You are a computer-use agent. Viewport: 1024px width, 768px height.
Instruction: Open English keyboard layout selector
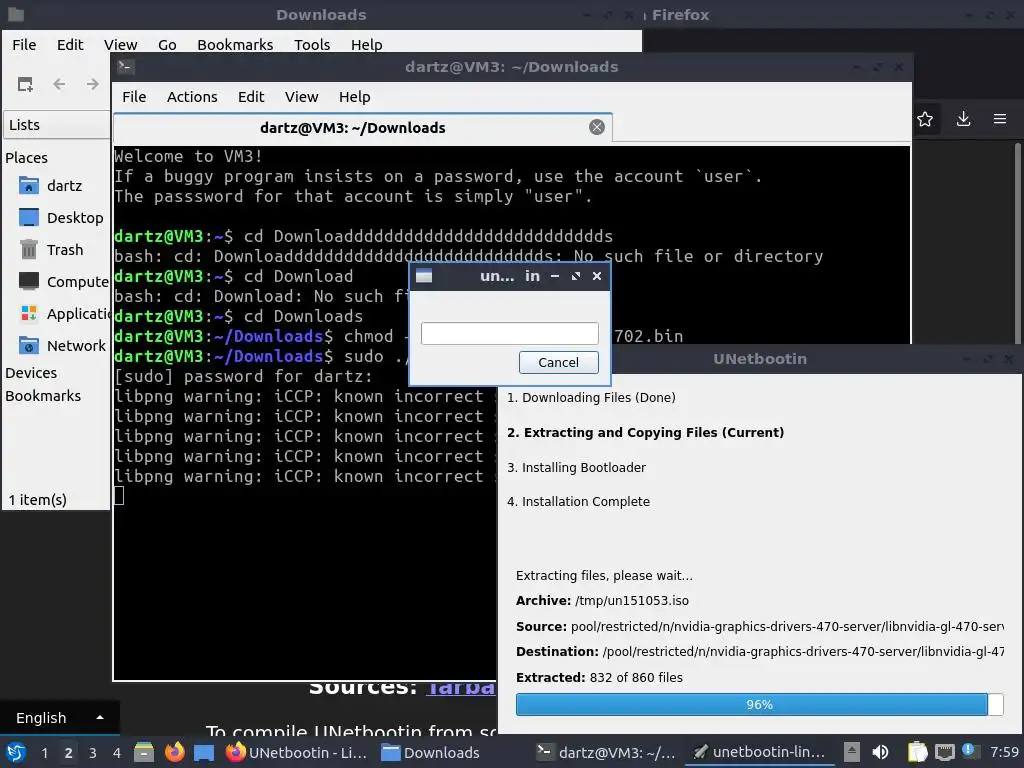[59, 718]
